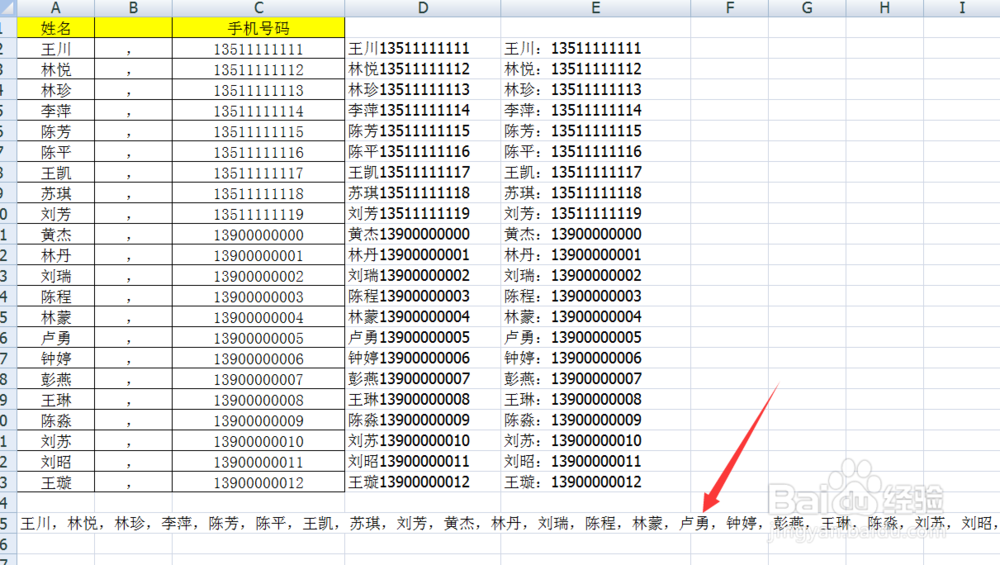Select the name cell 王川 in column A
Image resolution: width=1000 pixels, height=565 pixels.
[55, 49]
